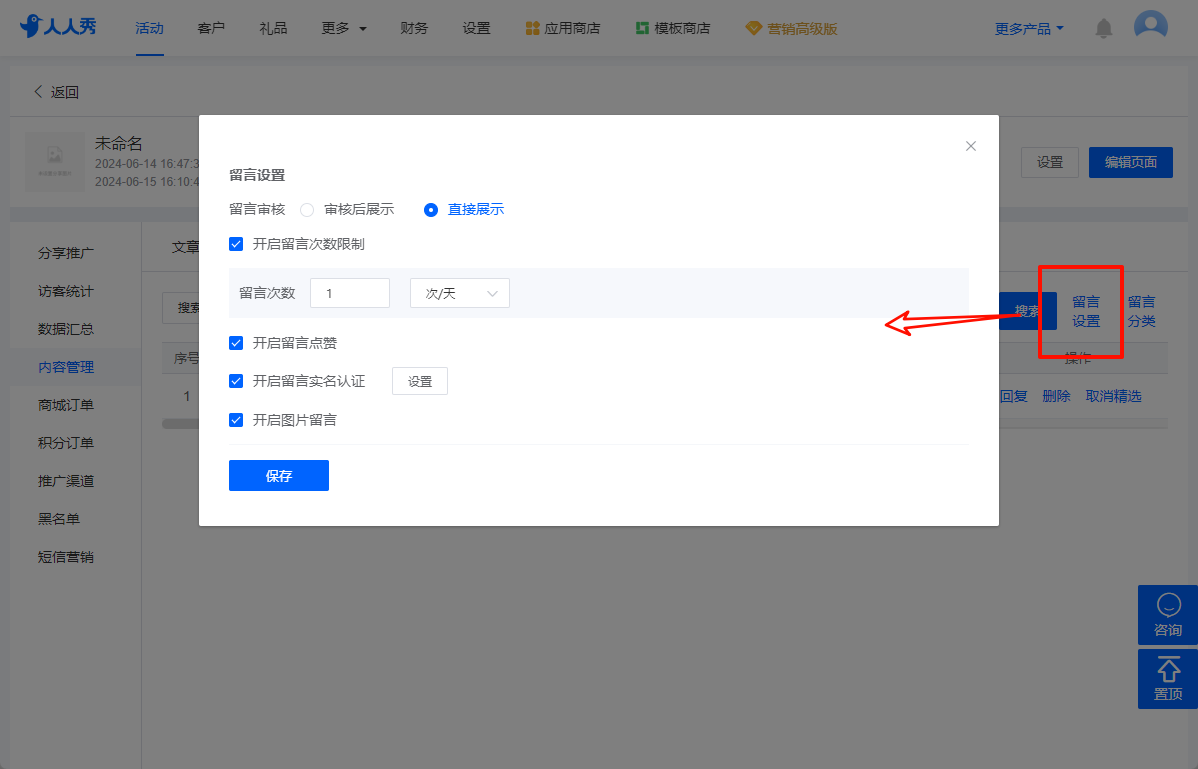Expand the 更多产品 dropdown menu

[x=1029, y=28]
